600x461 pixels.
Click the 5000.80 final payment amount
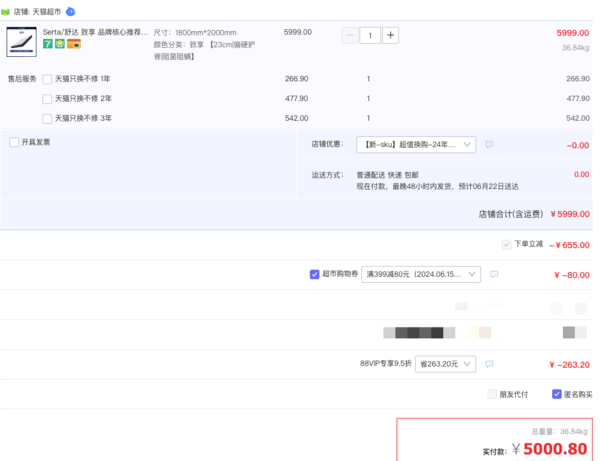555,449
